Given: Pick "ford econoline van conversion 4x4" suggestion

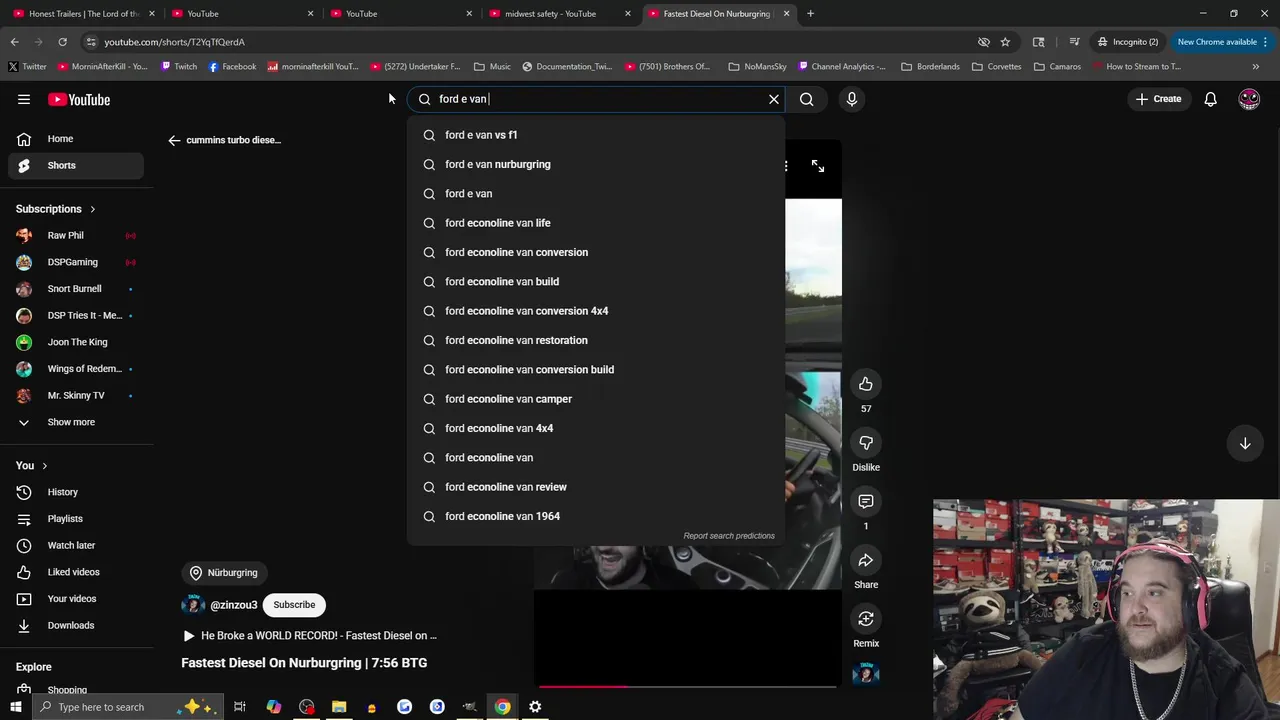Looking at the screenshot, I should click(x=596, y=311).
